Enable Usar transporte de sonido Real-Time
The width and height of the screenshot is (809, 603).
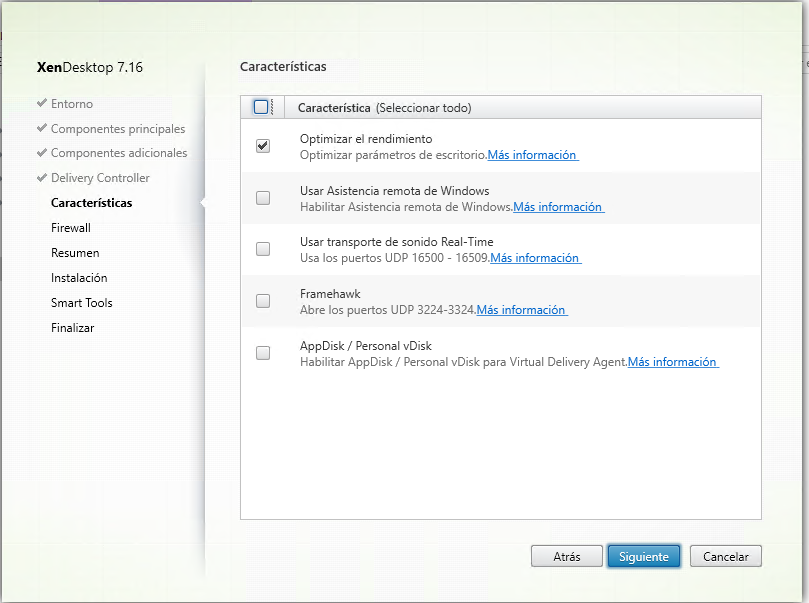pyautogui.click(x=263, y=249)
